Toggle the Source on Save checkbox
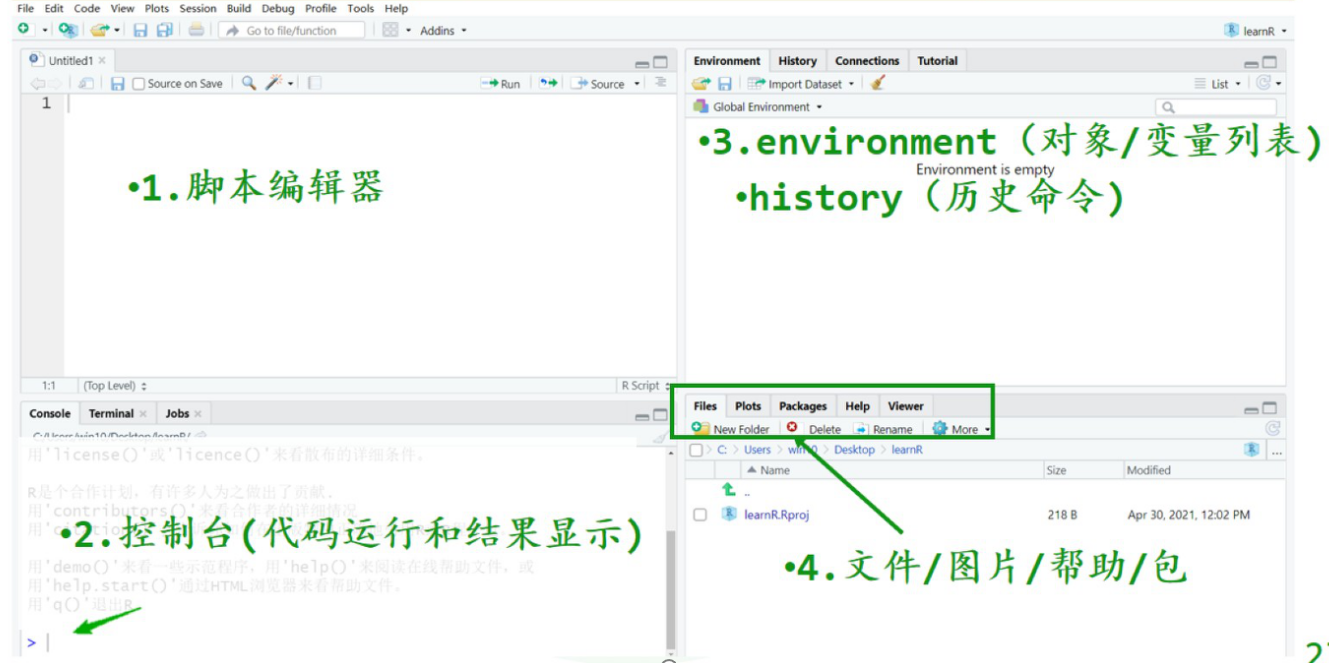1329x663 pixels. tap(139, 84)
